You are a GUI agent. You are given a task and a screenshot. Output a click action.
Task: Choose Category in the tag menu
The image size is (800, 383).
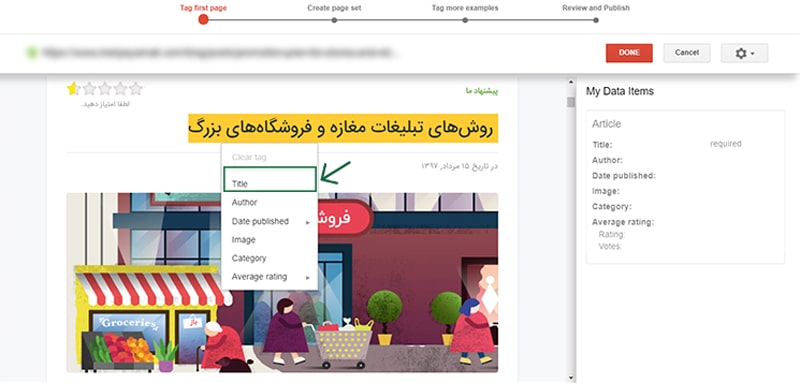pos(269,258)
